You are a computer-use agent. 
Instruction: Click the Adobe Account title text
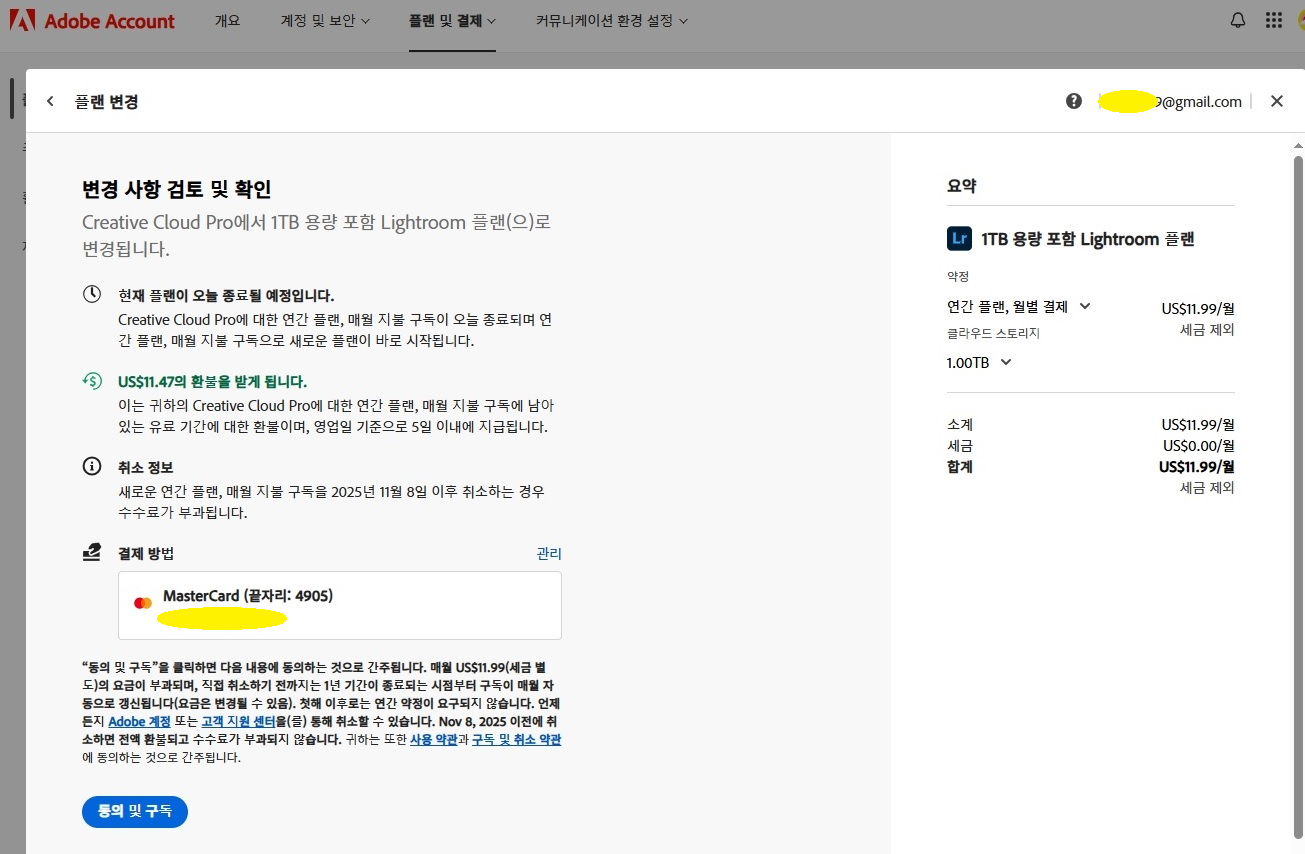(109, 20)
